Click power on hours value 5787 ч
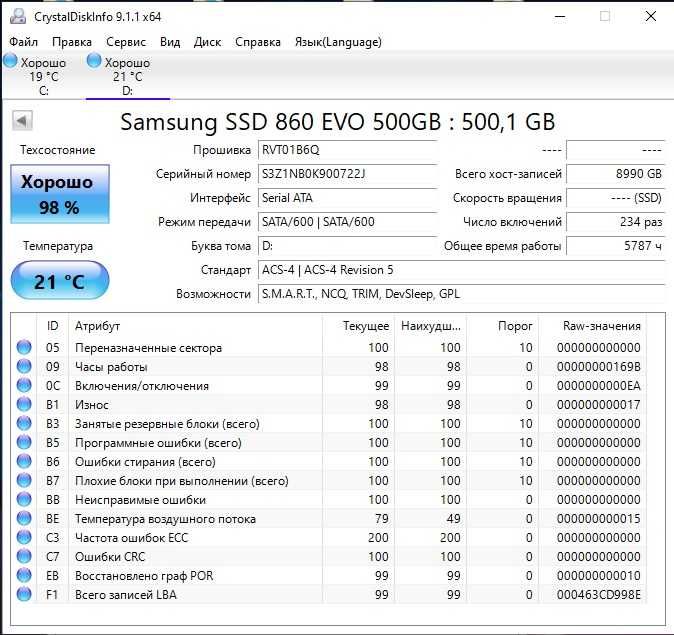The height and width of the screenshot is (635, 674). tap(616, 246)
